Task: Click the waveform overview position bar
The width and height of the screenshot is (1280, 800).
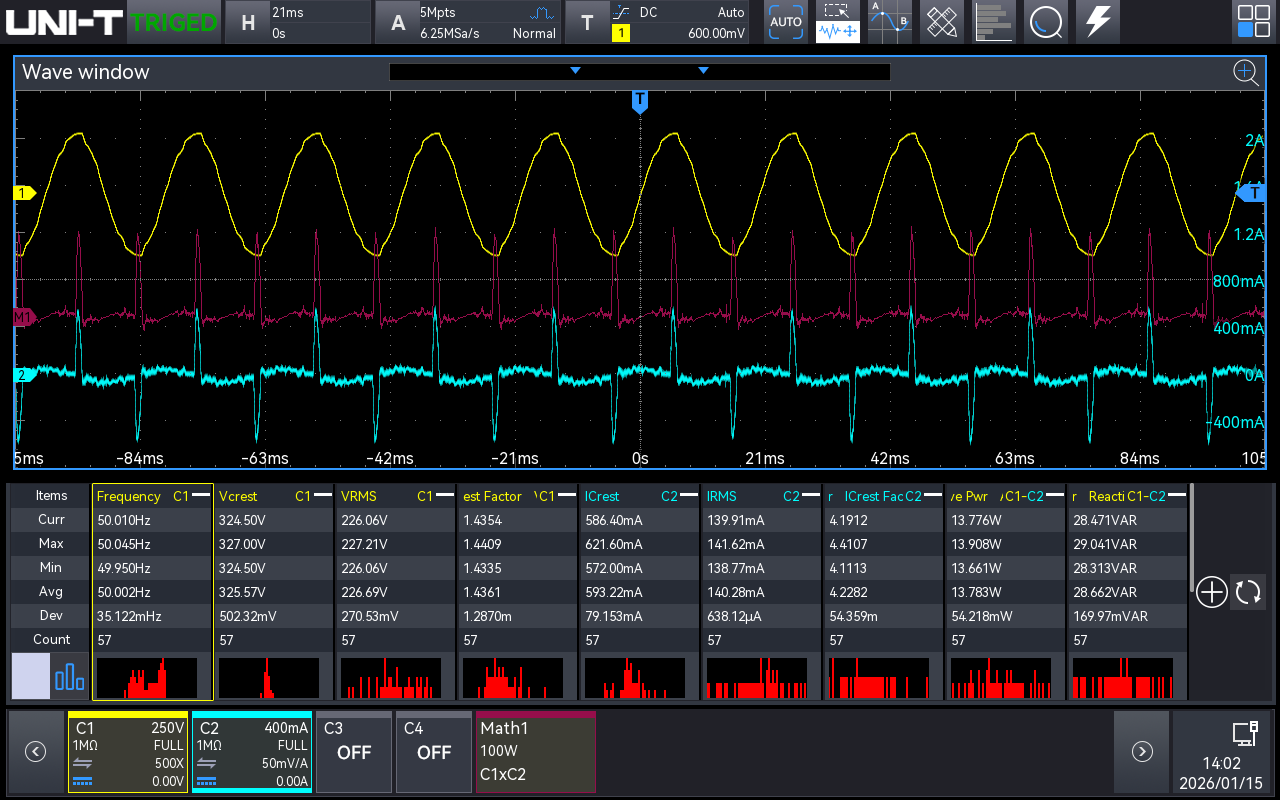Action: coord(640,72)
